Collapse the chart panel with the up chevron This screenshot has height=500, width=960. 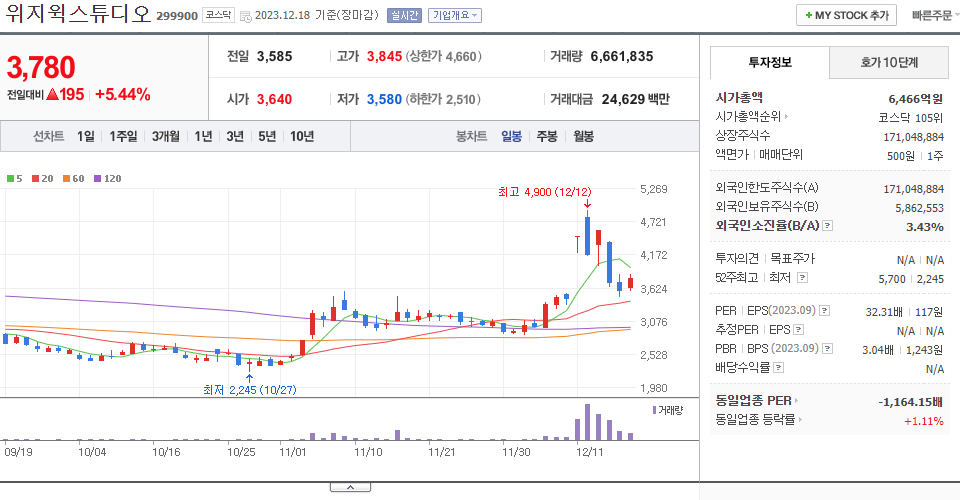point(350,487)
